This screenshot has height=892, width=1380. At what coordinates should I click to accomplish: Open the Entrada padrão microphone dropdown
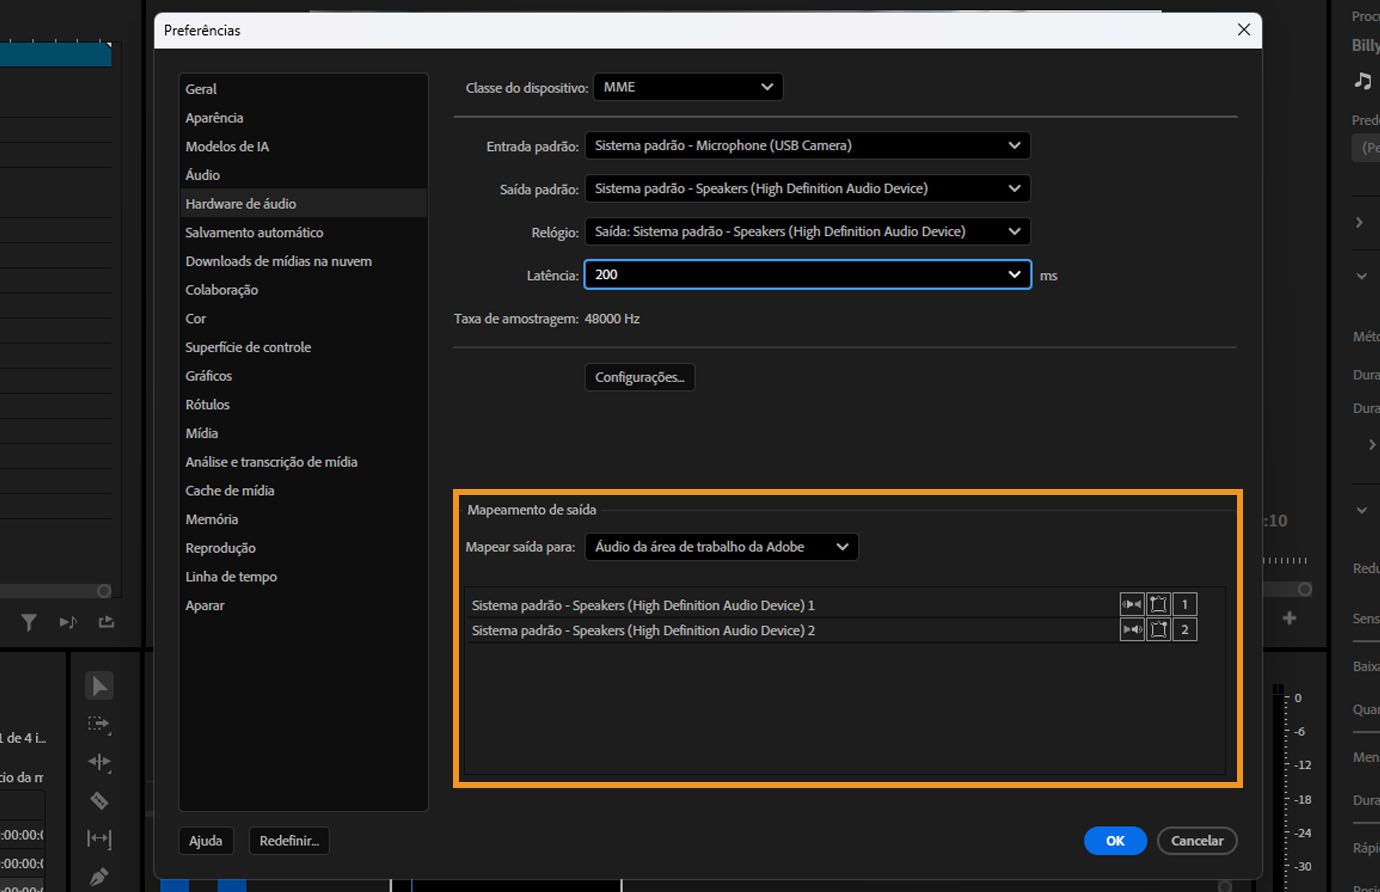click(x=807, y=146)
